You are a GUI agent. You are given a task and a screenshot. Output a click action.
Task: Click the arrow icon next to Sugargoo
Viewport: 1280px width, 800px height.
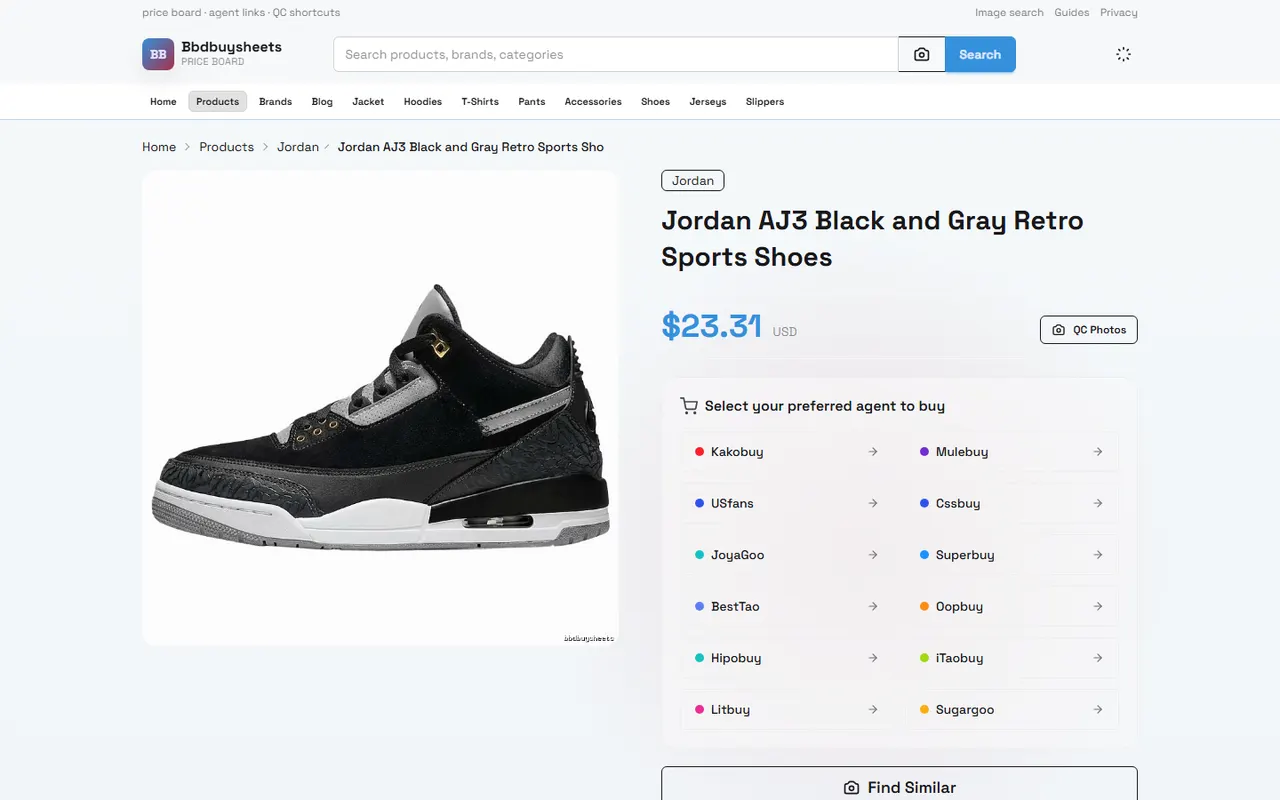tap(1098, 710)
